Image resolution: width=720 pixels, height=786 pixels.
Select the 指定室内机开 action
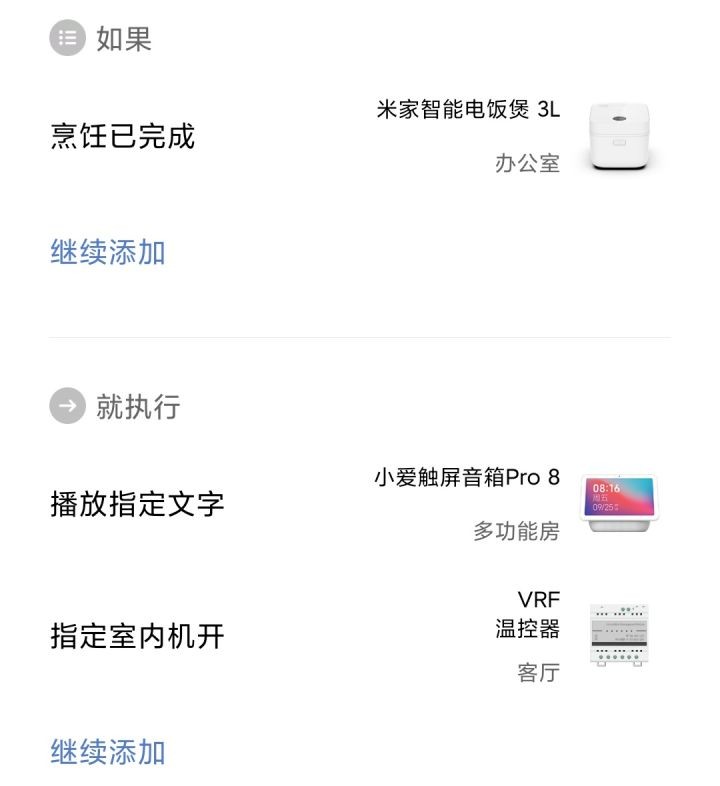137,636
